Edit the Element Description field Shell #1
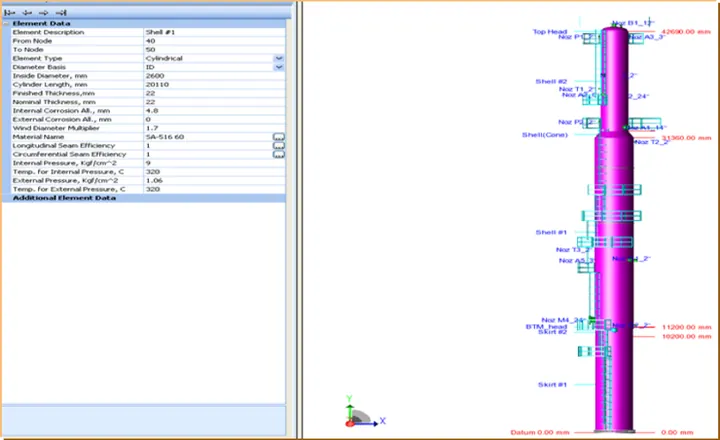The width and height of the screenshot is (720, 440). point(214,32)
